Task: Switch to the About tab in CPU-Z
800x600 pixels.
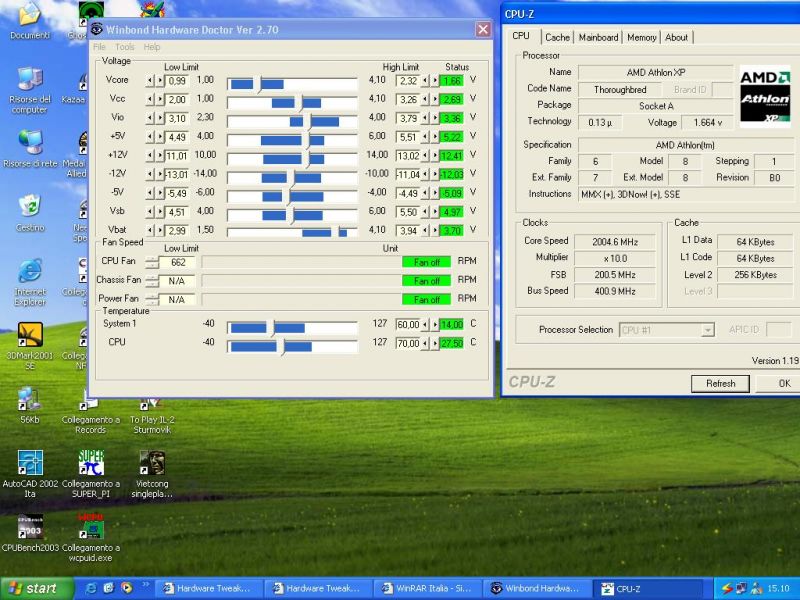Action: pos(677,37)
